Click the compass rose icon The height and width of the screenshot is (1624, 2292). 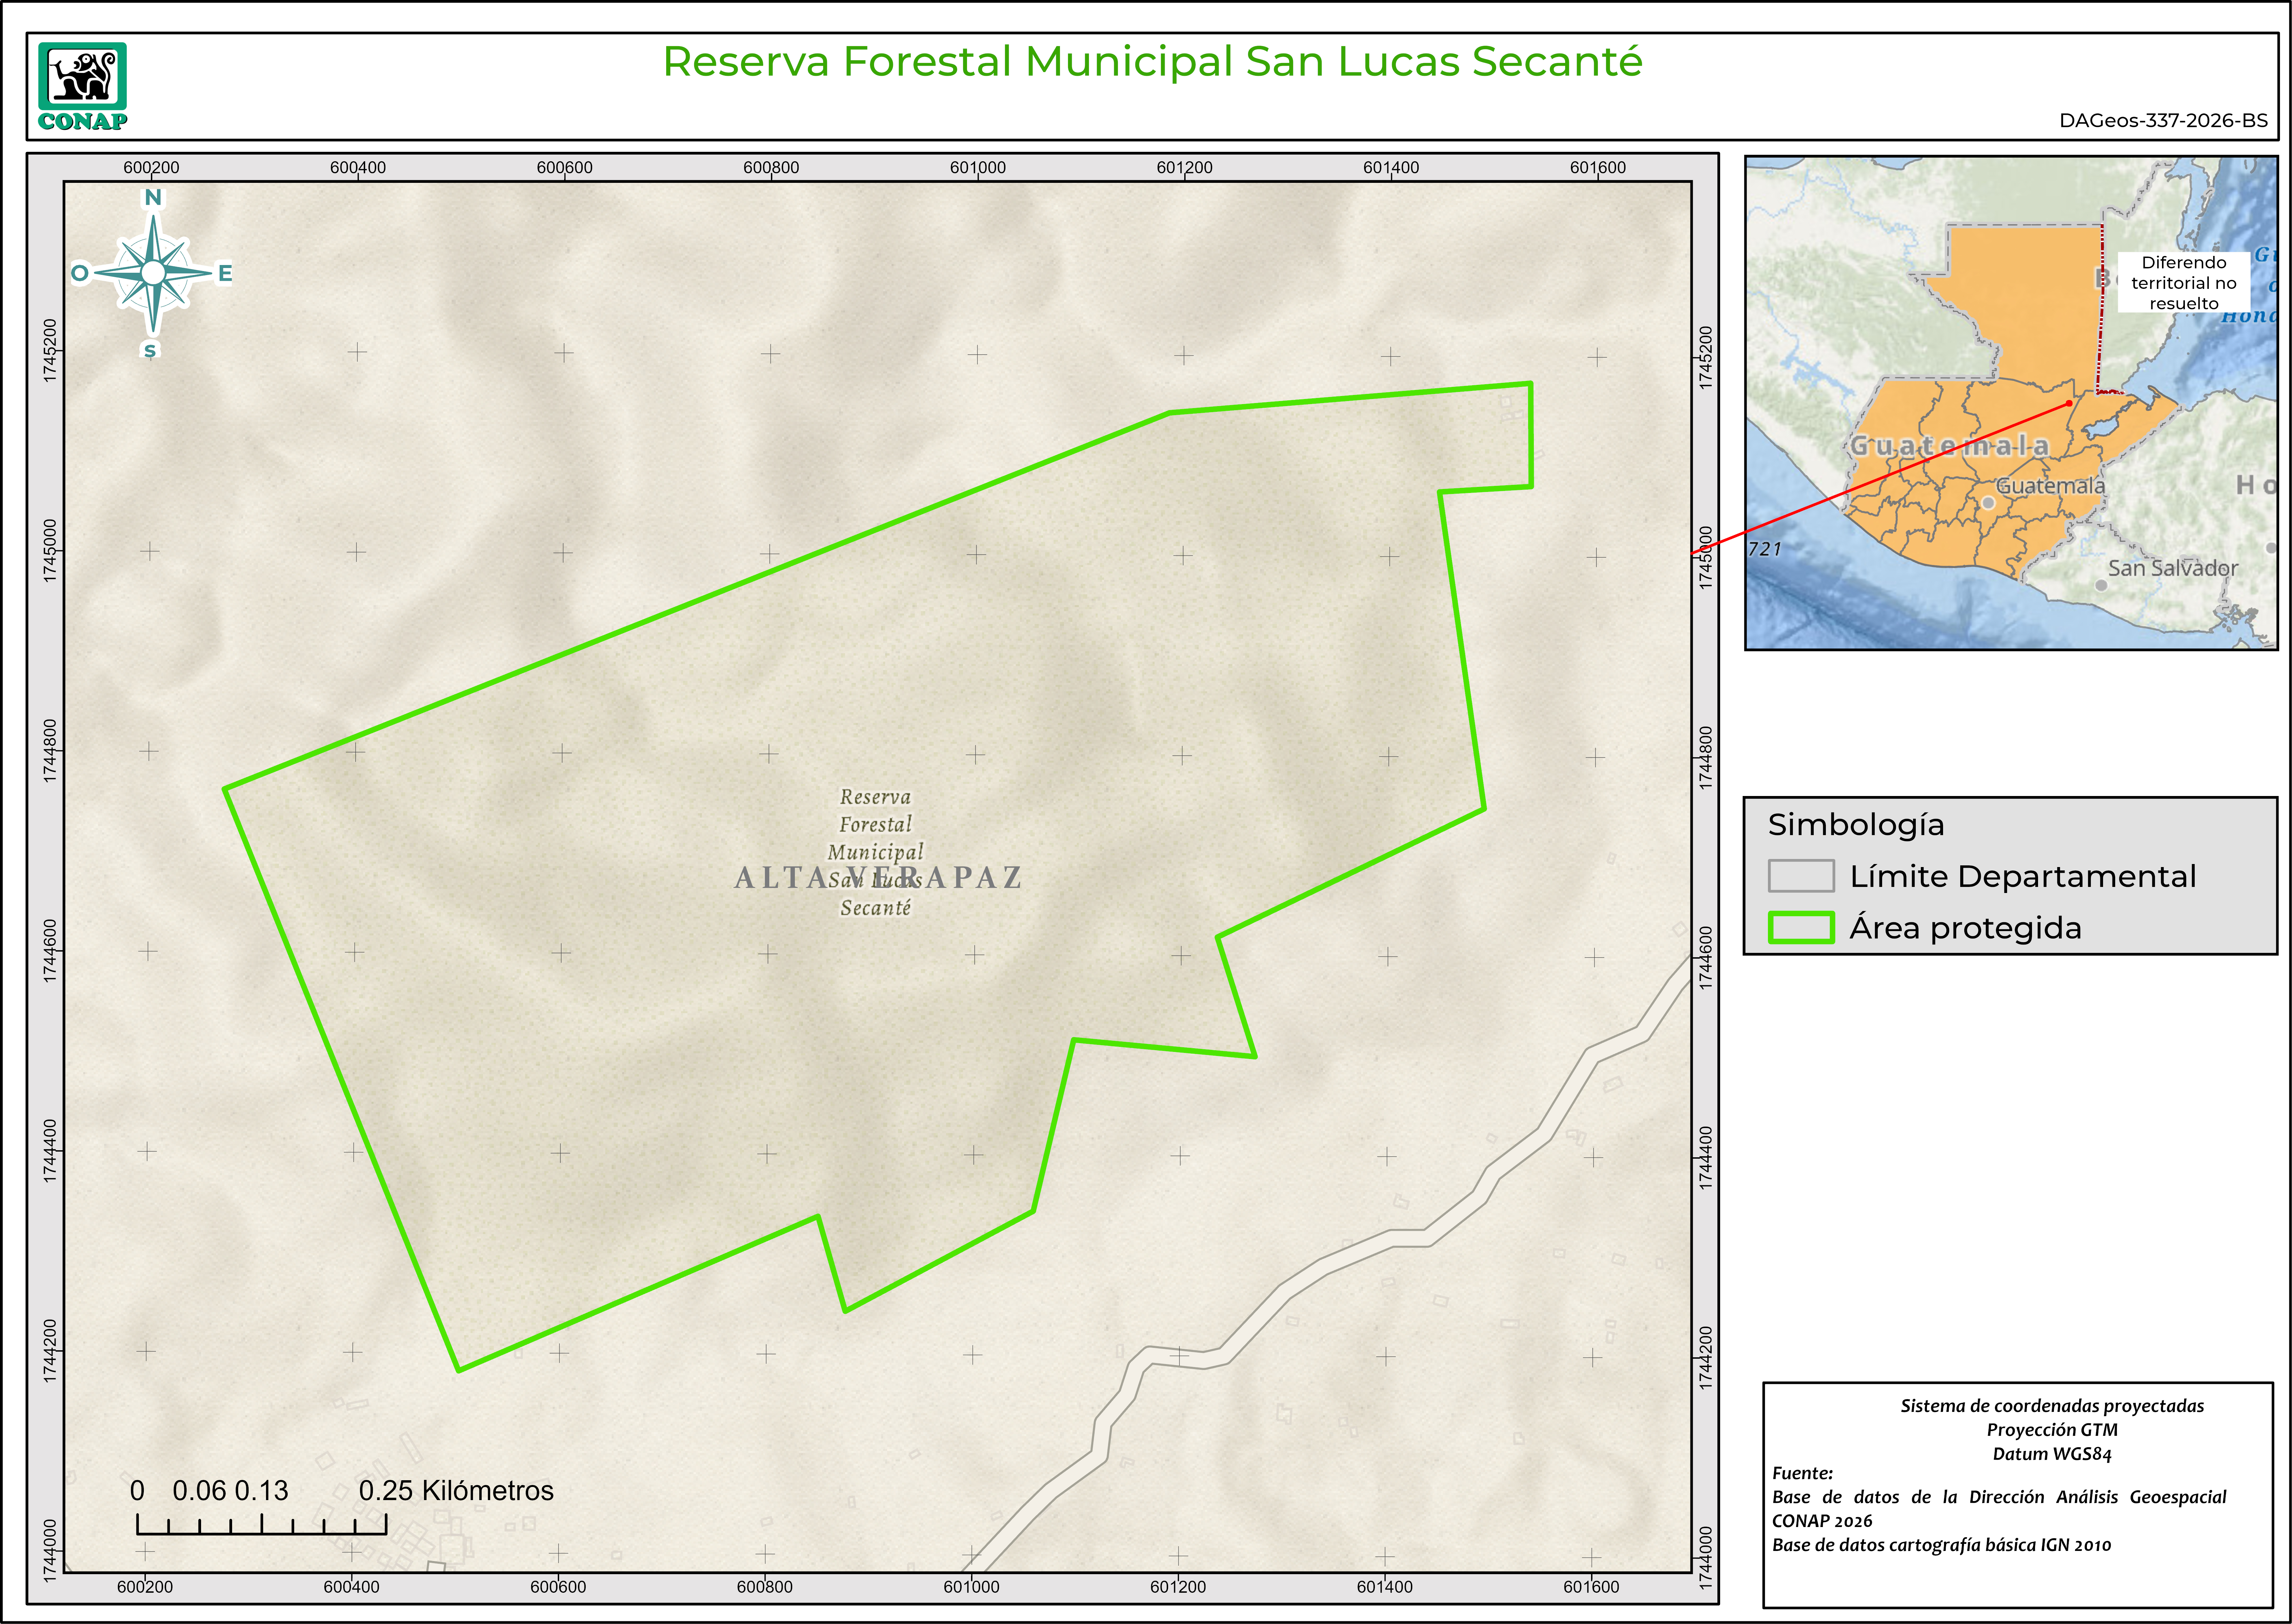[x=153, y=273]
